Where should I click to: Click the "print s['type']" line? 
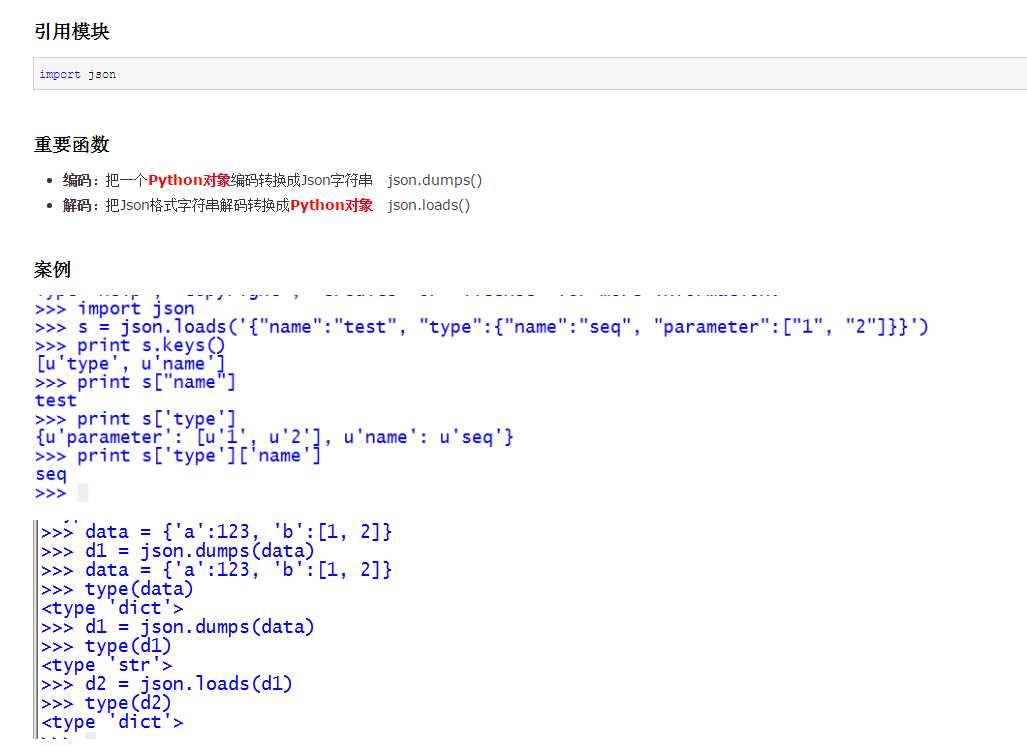(x=136, y=418)
